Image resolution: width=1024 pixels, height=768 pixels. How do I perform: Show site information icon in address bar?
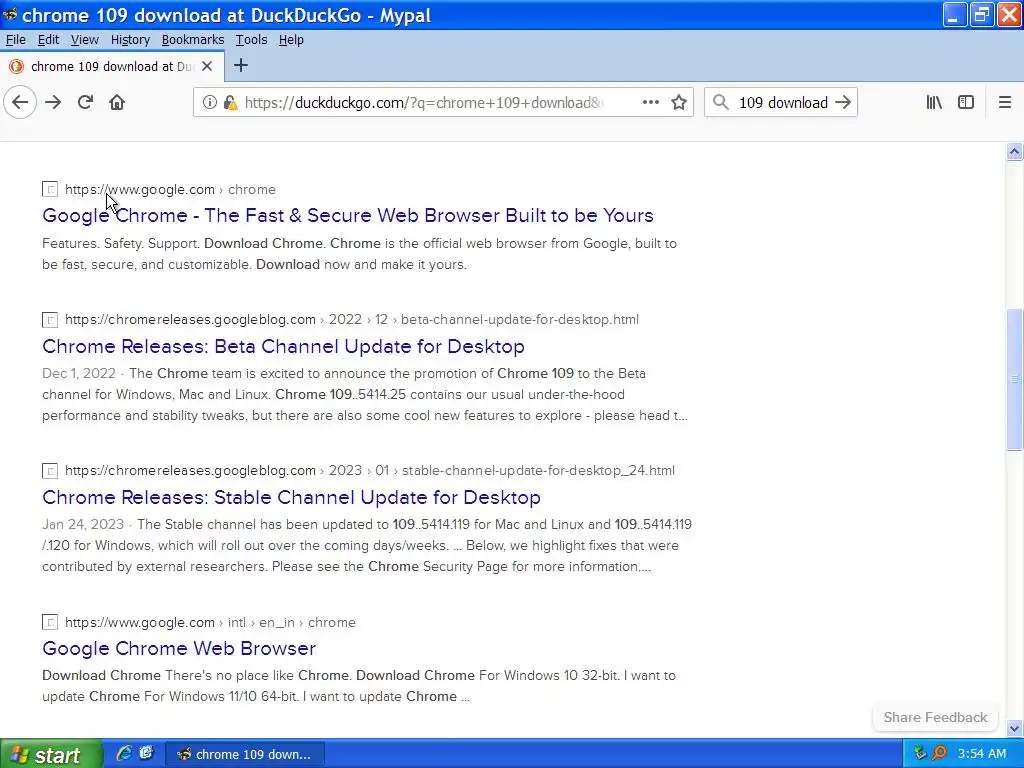210,103
